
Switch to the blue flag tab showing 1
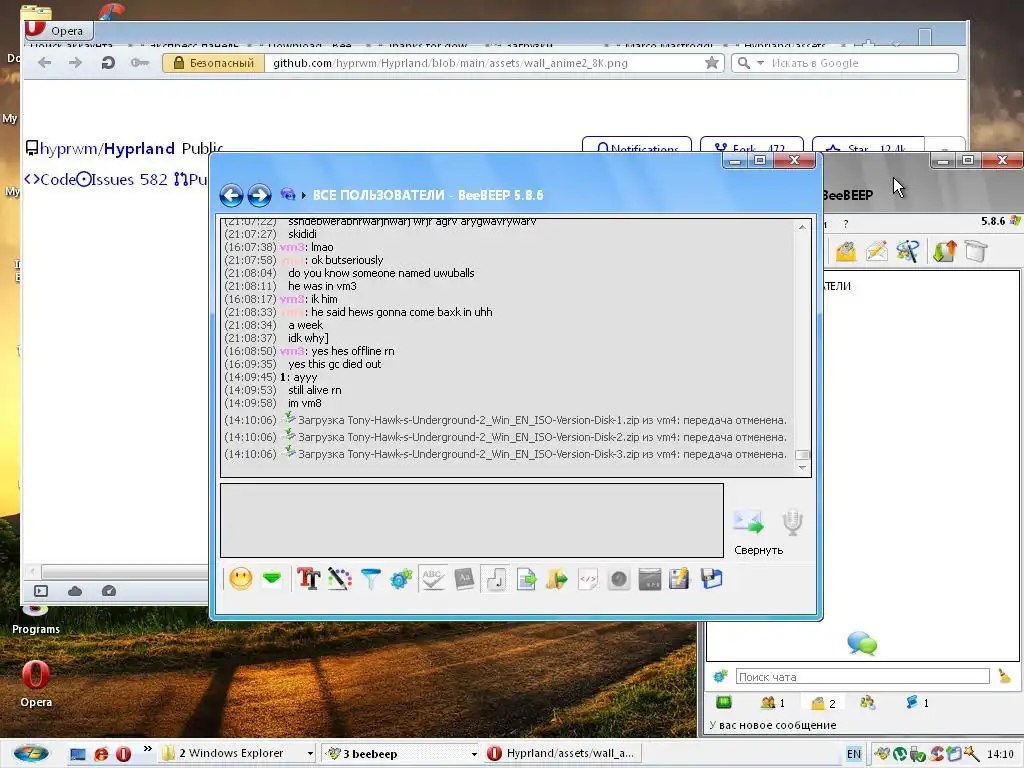917,703
